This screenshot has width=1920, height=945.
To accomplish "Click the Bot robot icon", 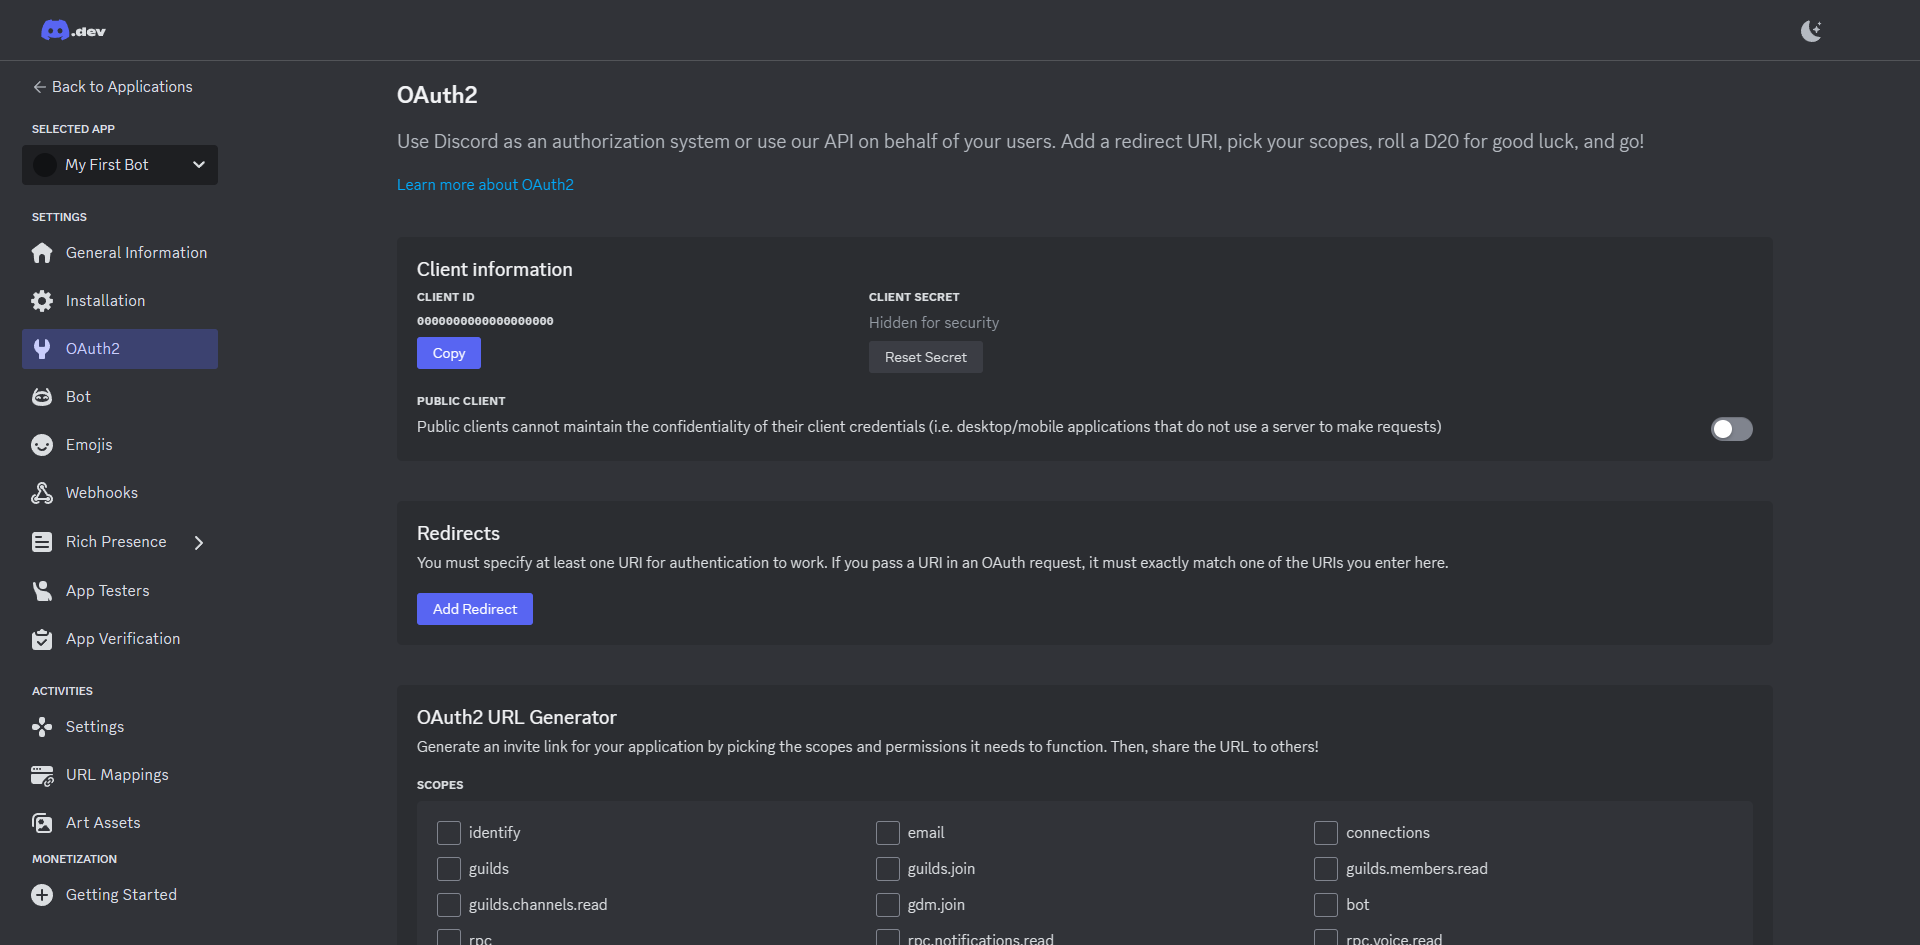I will coord(42,397).
